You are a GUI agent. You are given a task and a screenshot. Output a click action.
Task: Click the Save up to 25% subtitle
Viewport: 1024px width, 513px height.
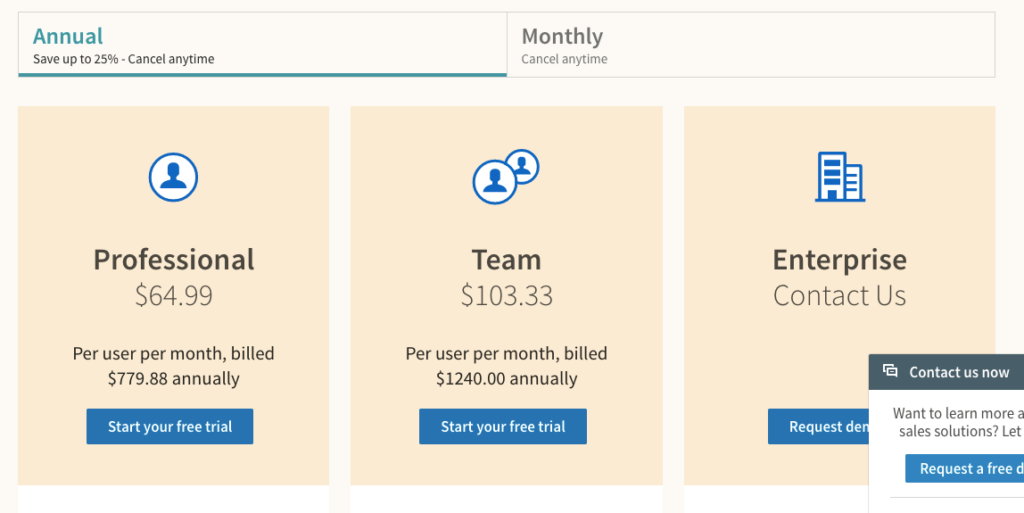pyautogui.click(x=123, y=59)
